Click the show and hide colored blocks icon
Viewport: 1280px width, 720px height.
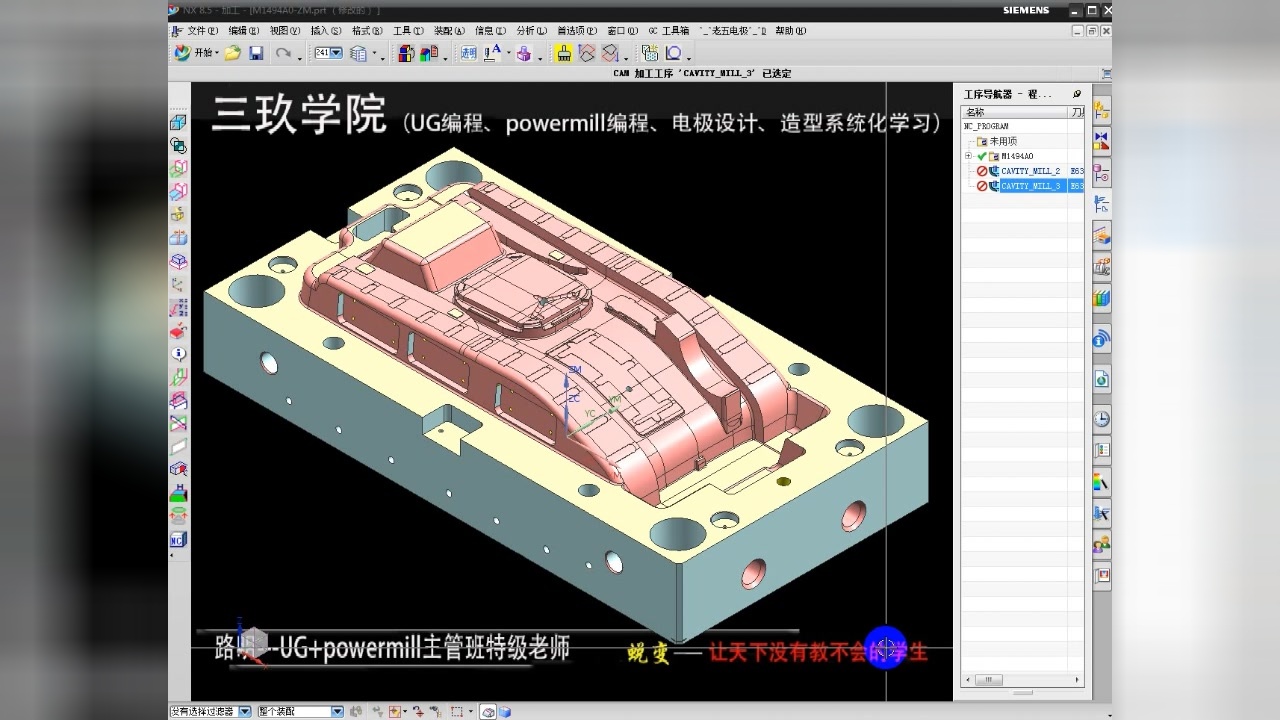(406, 53)
